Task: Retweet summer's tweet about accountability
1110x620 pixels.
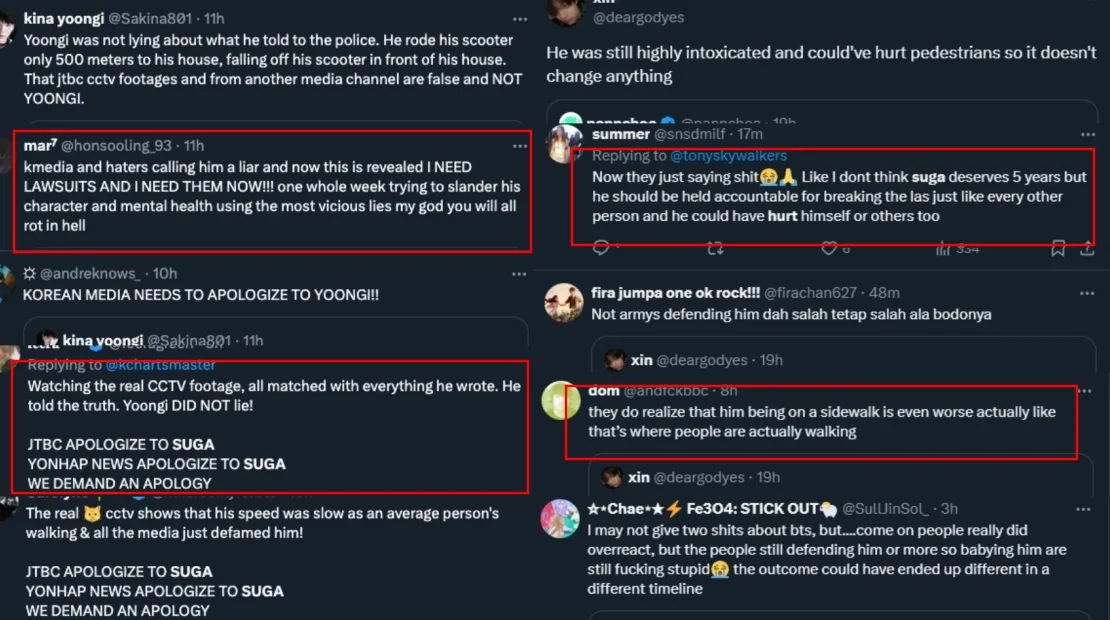Action: click(x=715, y=248)
